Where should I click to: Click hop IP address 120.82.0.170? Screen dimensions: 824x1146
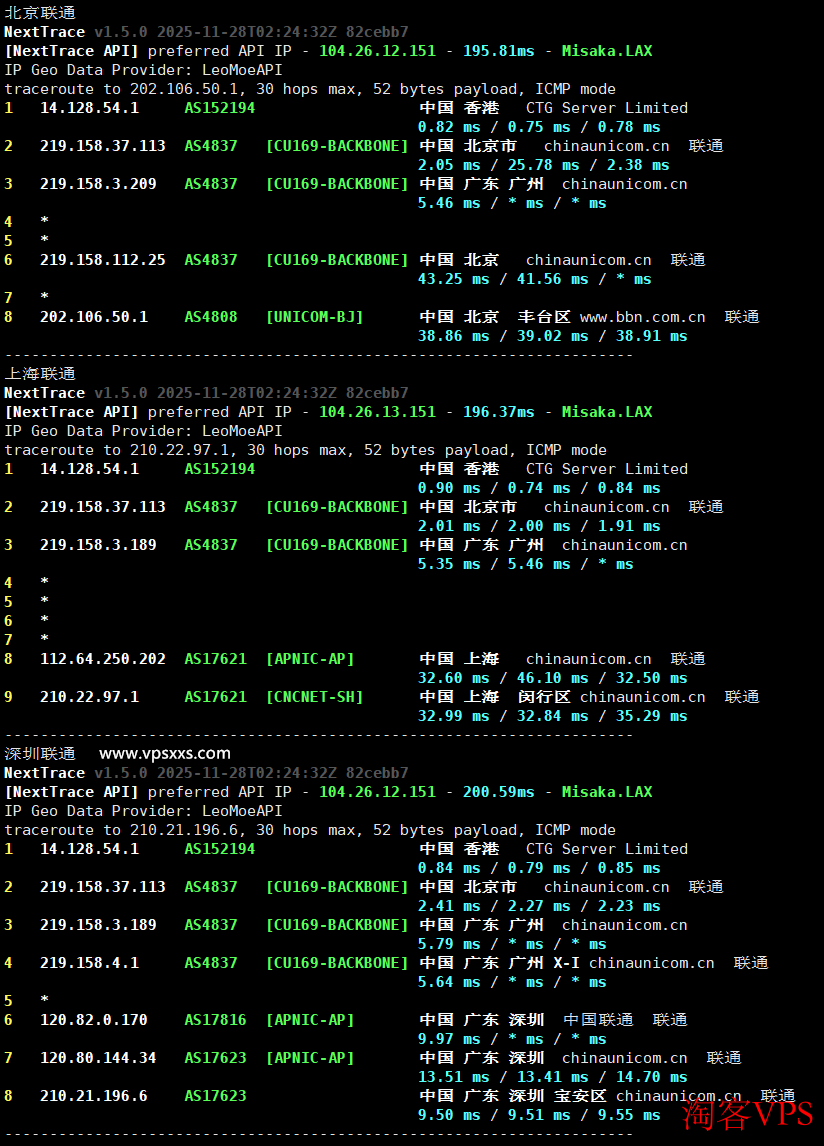pos(93,1020)
